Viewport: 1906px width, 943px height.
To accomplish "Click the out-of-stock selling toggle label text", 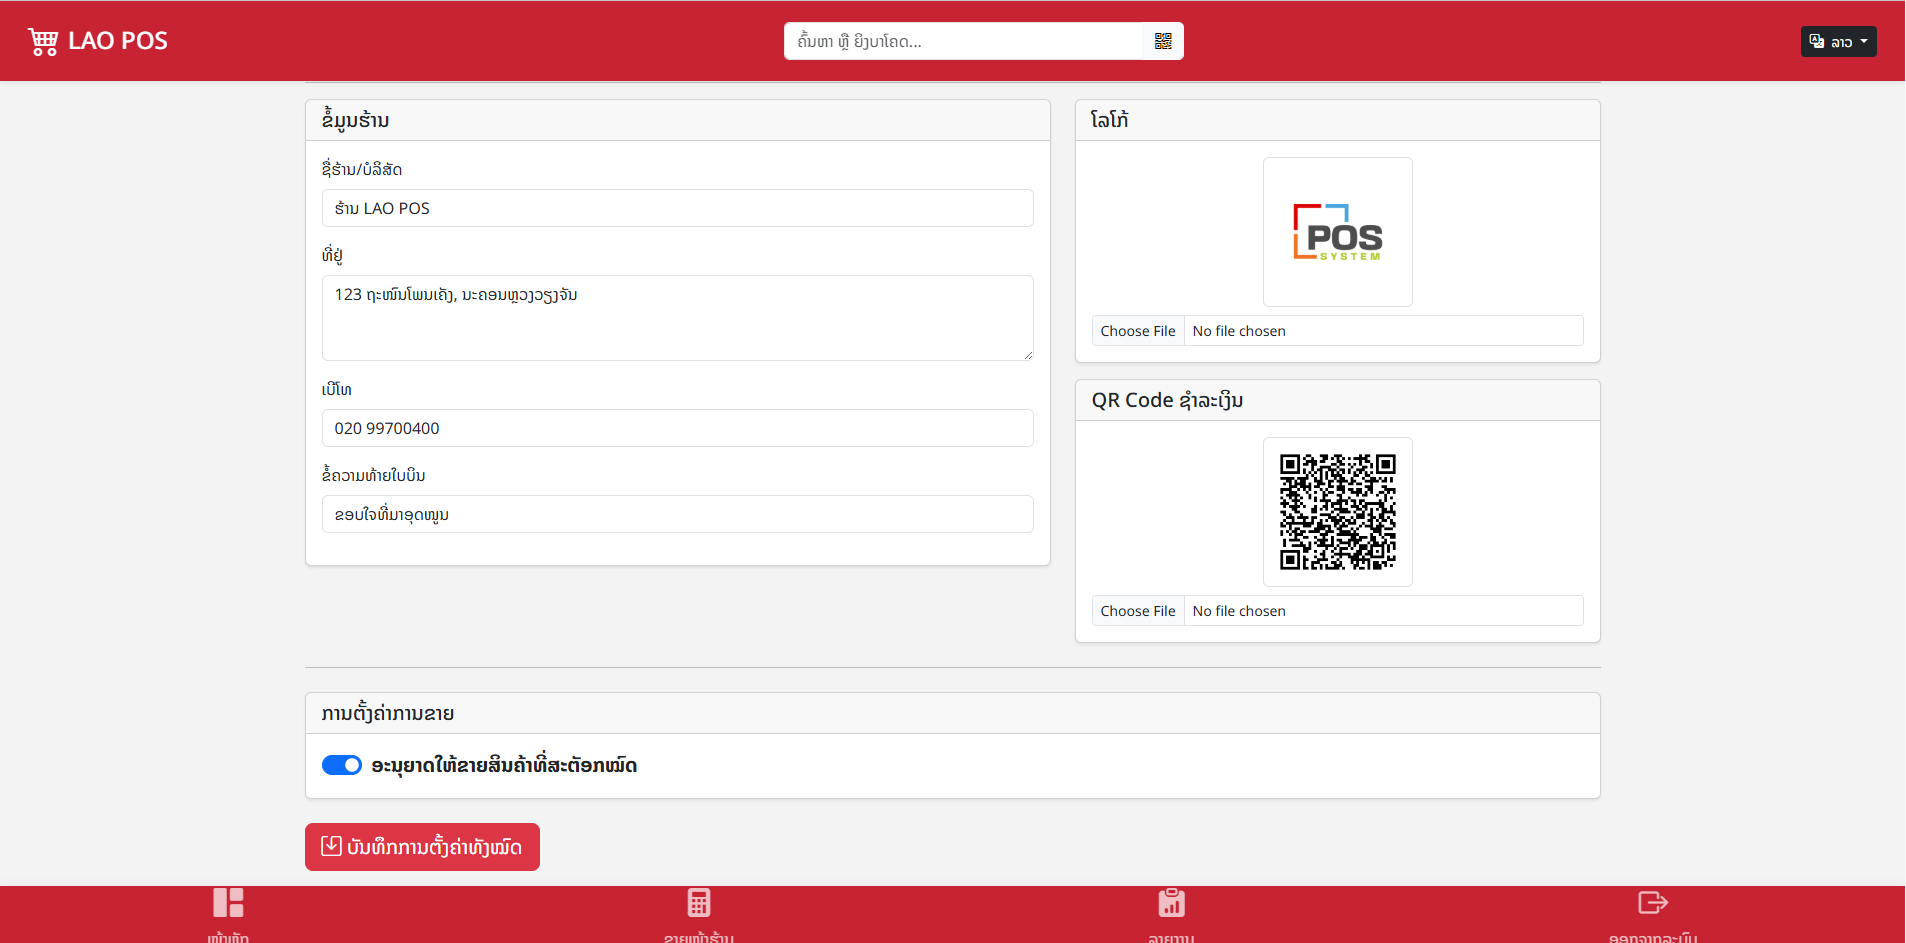I will 504,765.
